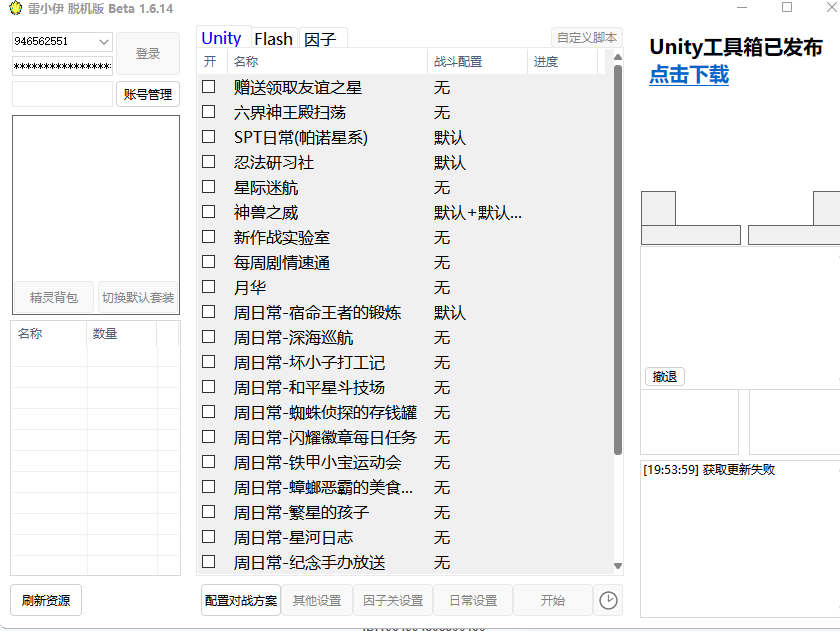Image resolution: width=840 pixels, height=631 pixels.
Task: Click the 点击下载 download link
Action: 688,73
